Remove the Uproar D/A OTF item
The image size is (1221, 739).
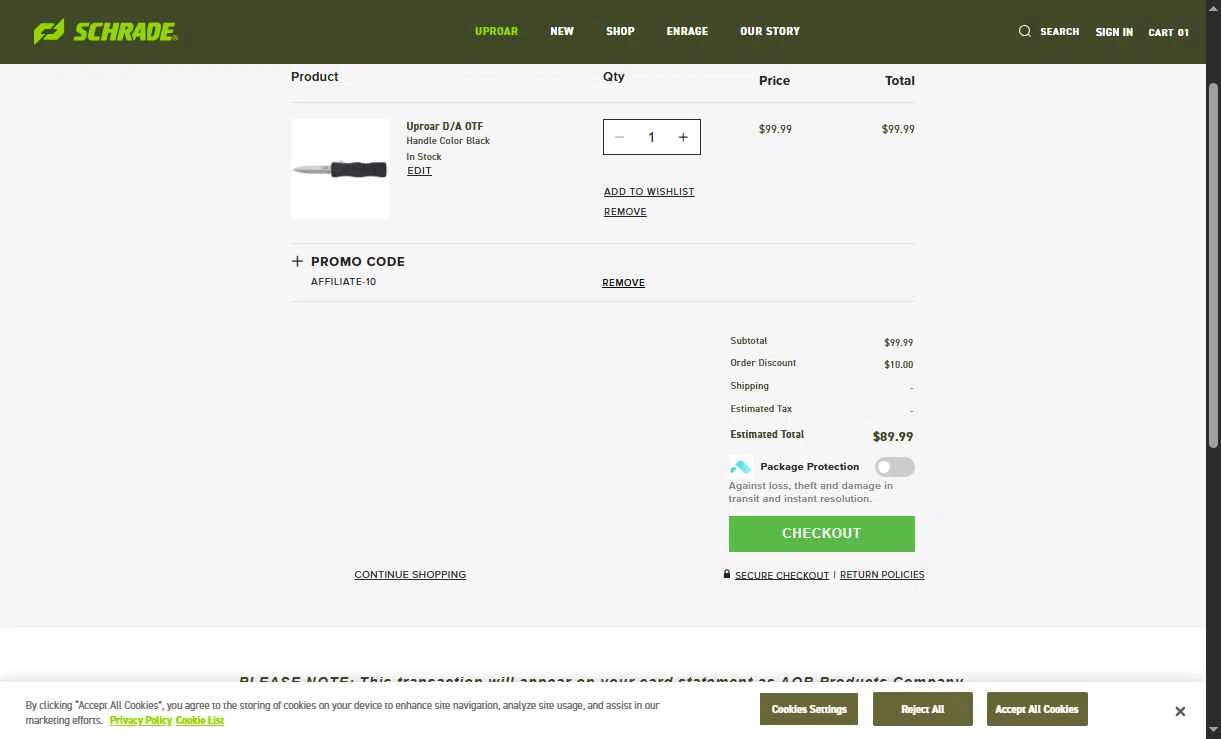[625, 212]
